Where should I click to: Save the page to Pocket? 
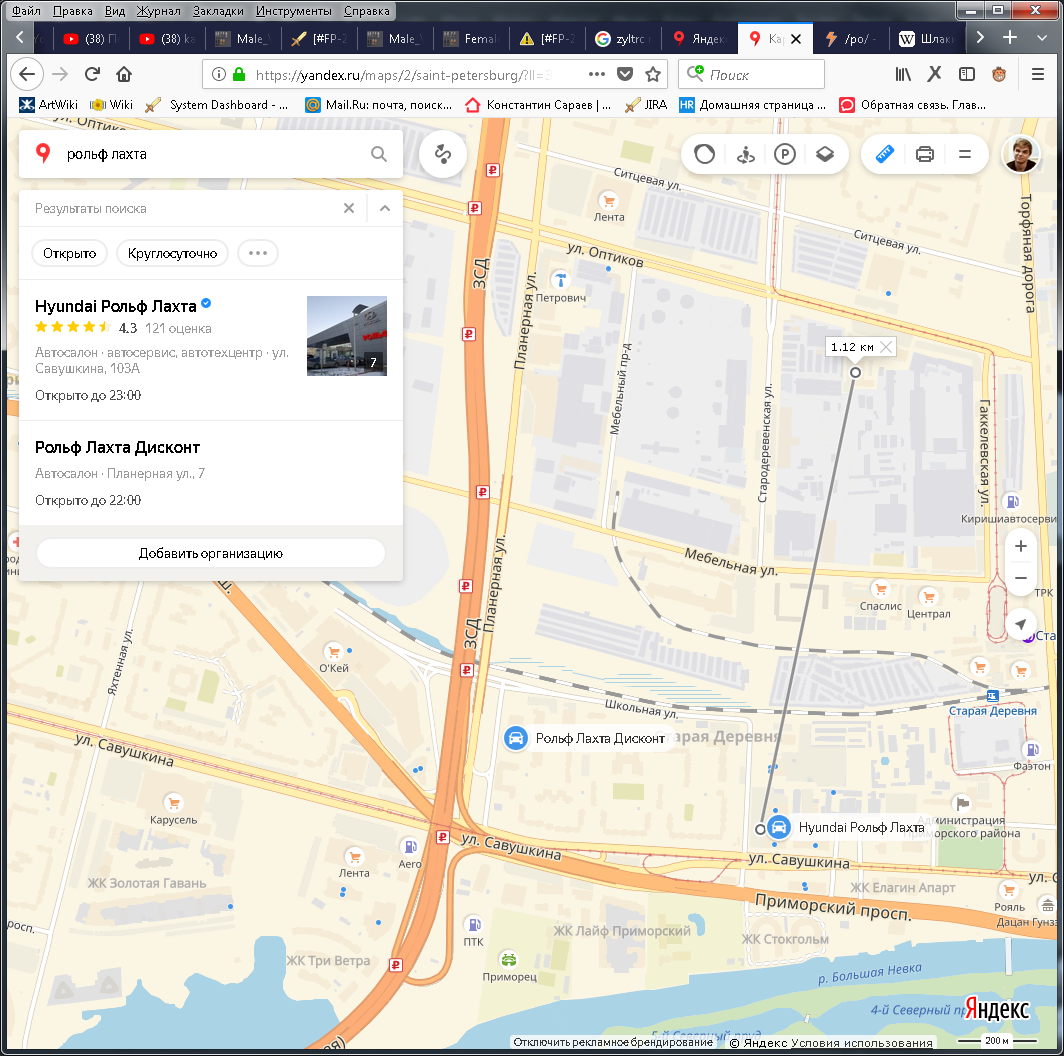click(625, 74)
